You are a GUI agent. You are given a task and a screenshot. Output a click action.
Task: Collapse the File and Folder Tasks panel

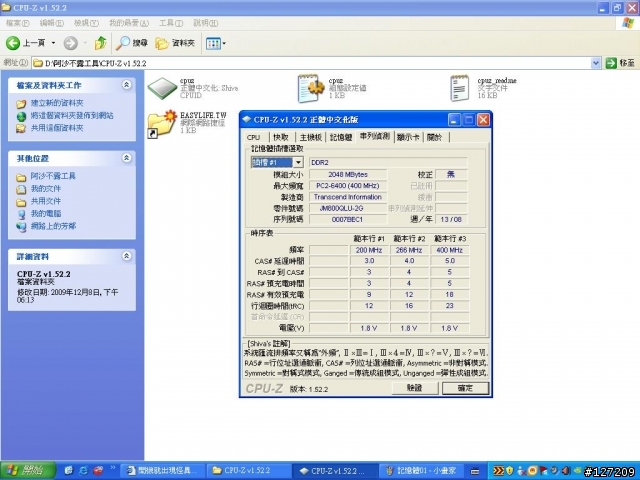coord(127,85)
